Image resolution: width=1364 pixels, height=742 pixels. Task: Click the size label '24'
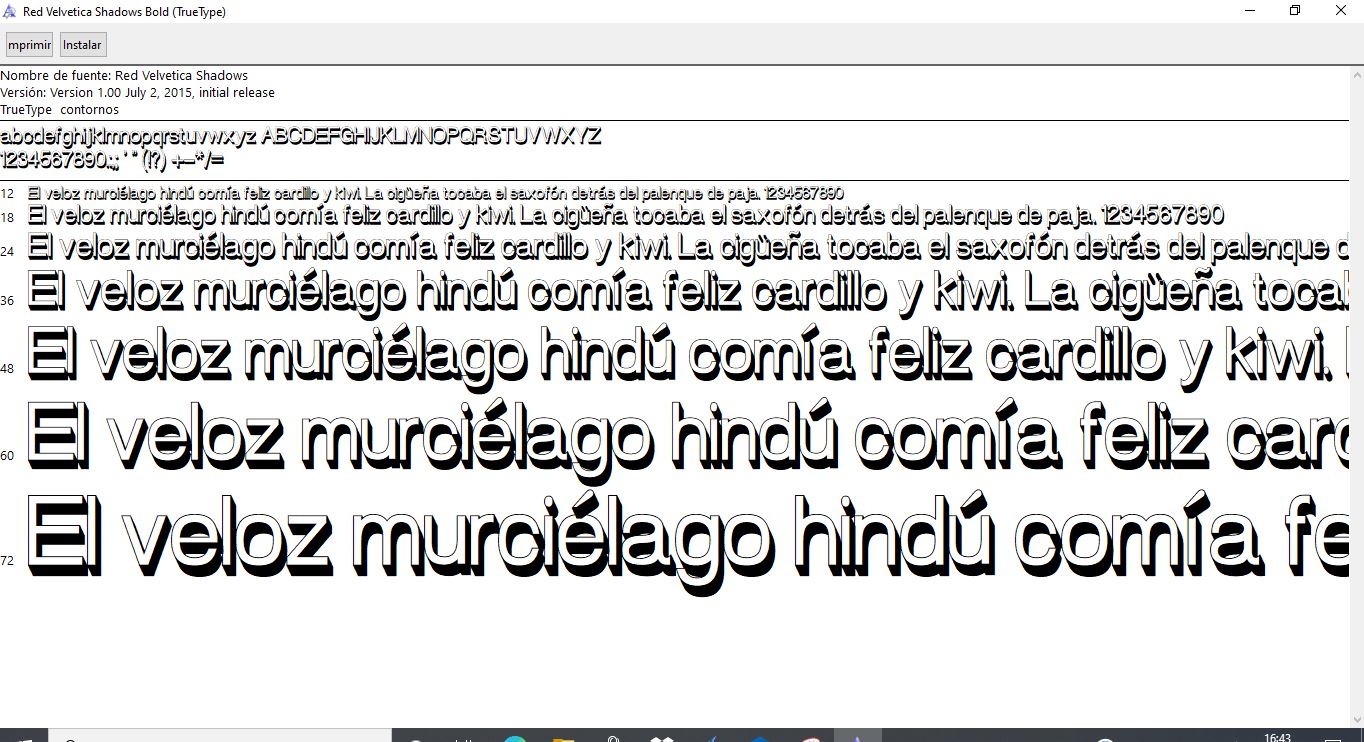point(7,251)
